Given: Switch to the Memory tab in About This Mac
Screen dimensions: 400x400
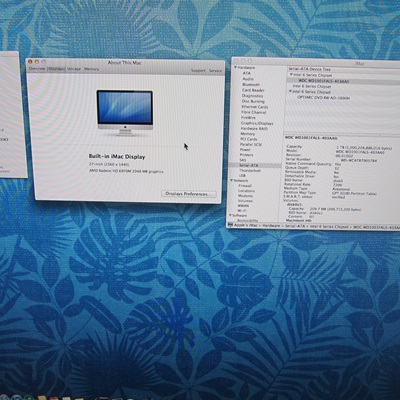Looking at the screenshot, I should pyautogui.click(x=91, y=69).
